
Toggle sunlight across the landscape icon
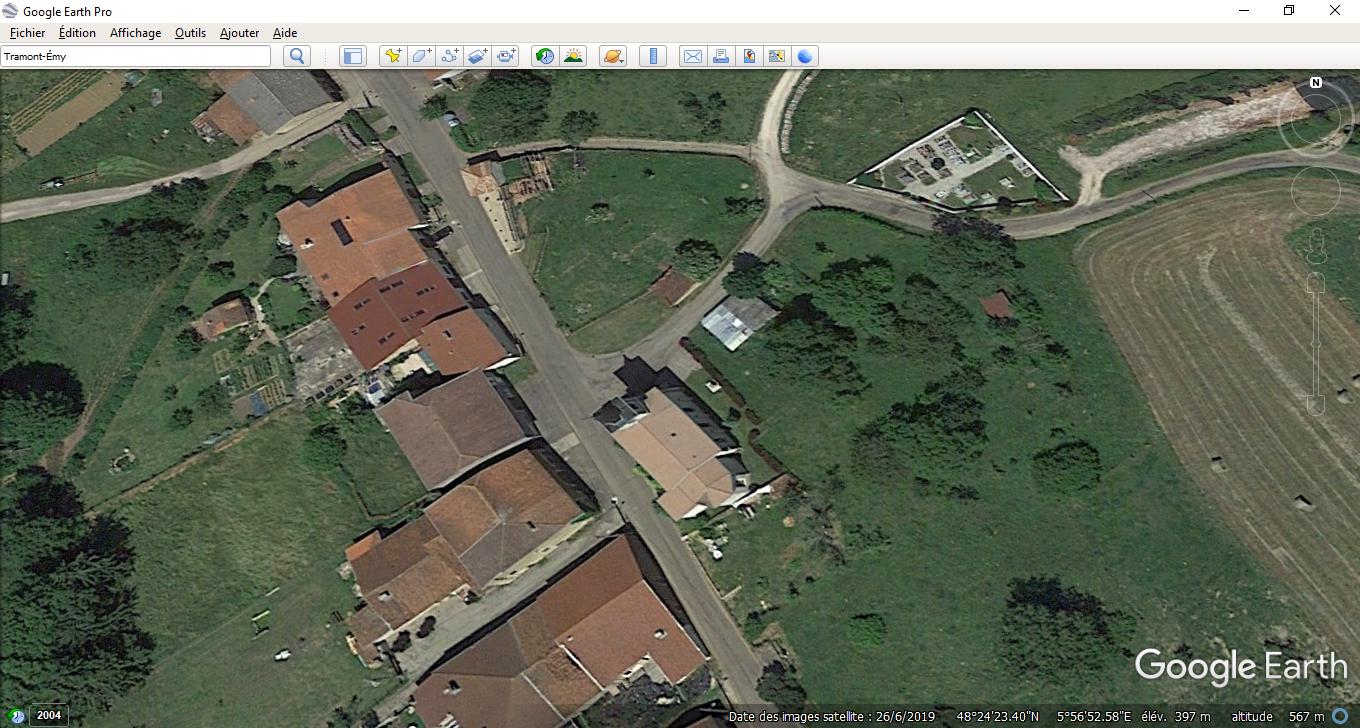coord(573,56)
